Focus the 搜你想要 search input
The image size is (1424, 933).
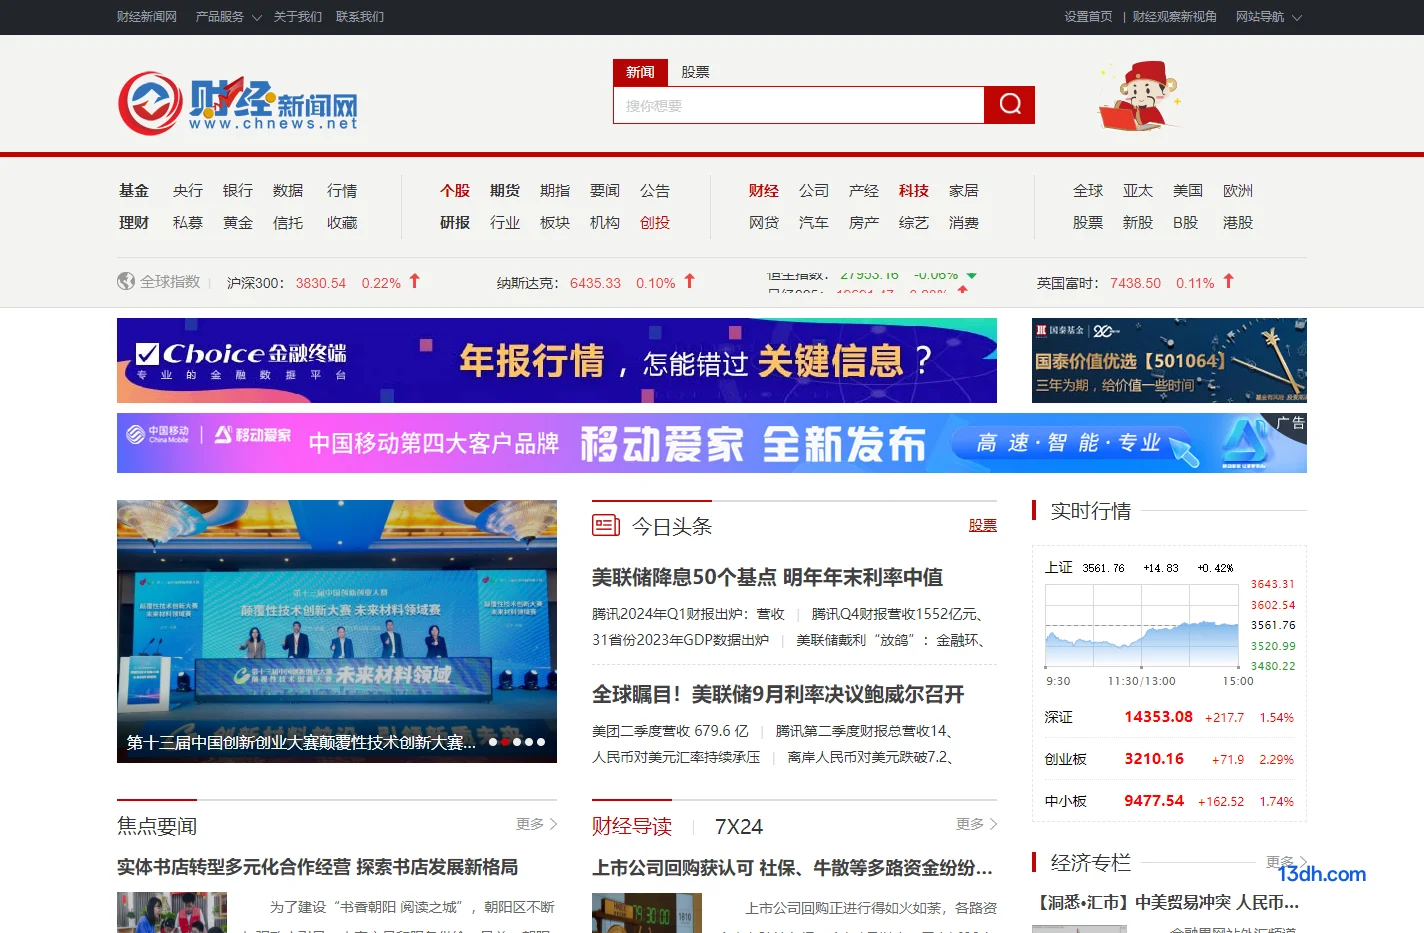pos(798,105)
